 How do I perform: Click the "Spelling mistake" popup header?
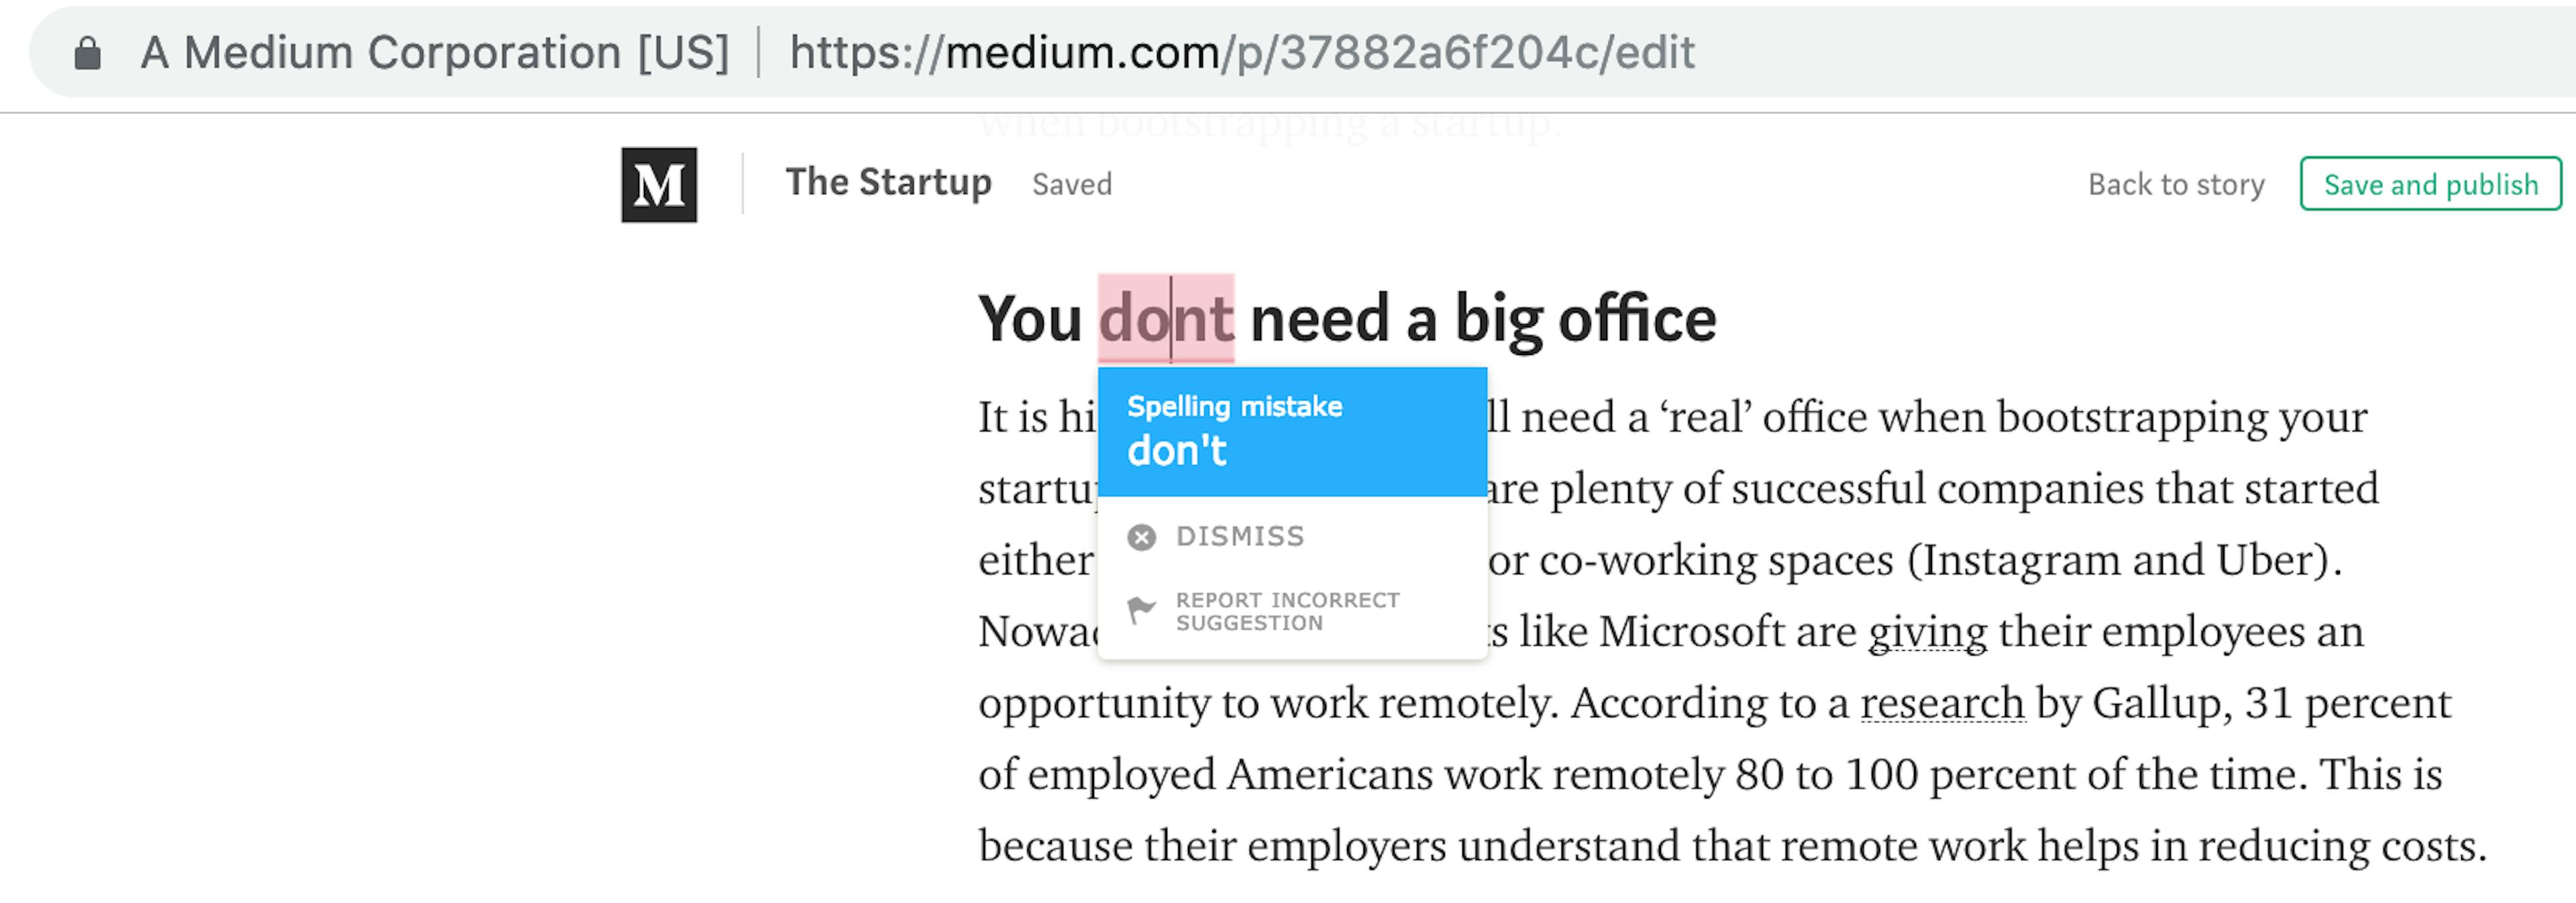tap(1234, 407)
